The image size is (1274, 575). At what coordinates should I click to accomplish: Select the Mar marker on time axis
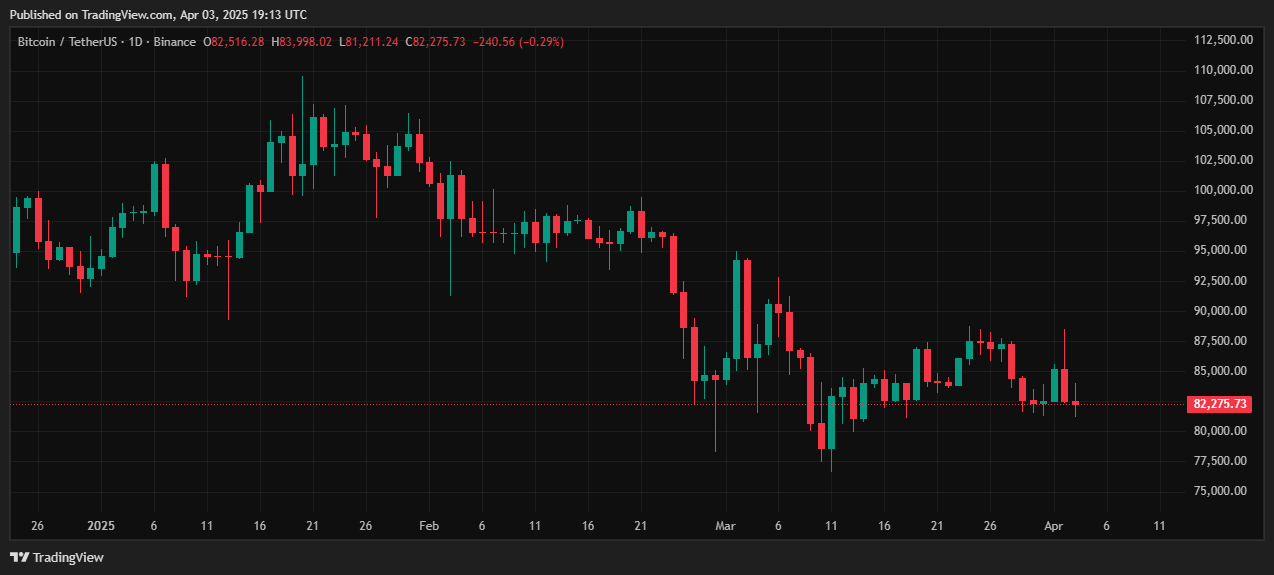click(x=726, y=526)
